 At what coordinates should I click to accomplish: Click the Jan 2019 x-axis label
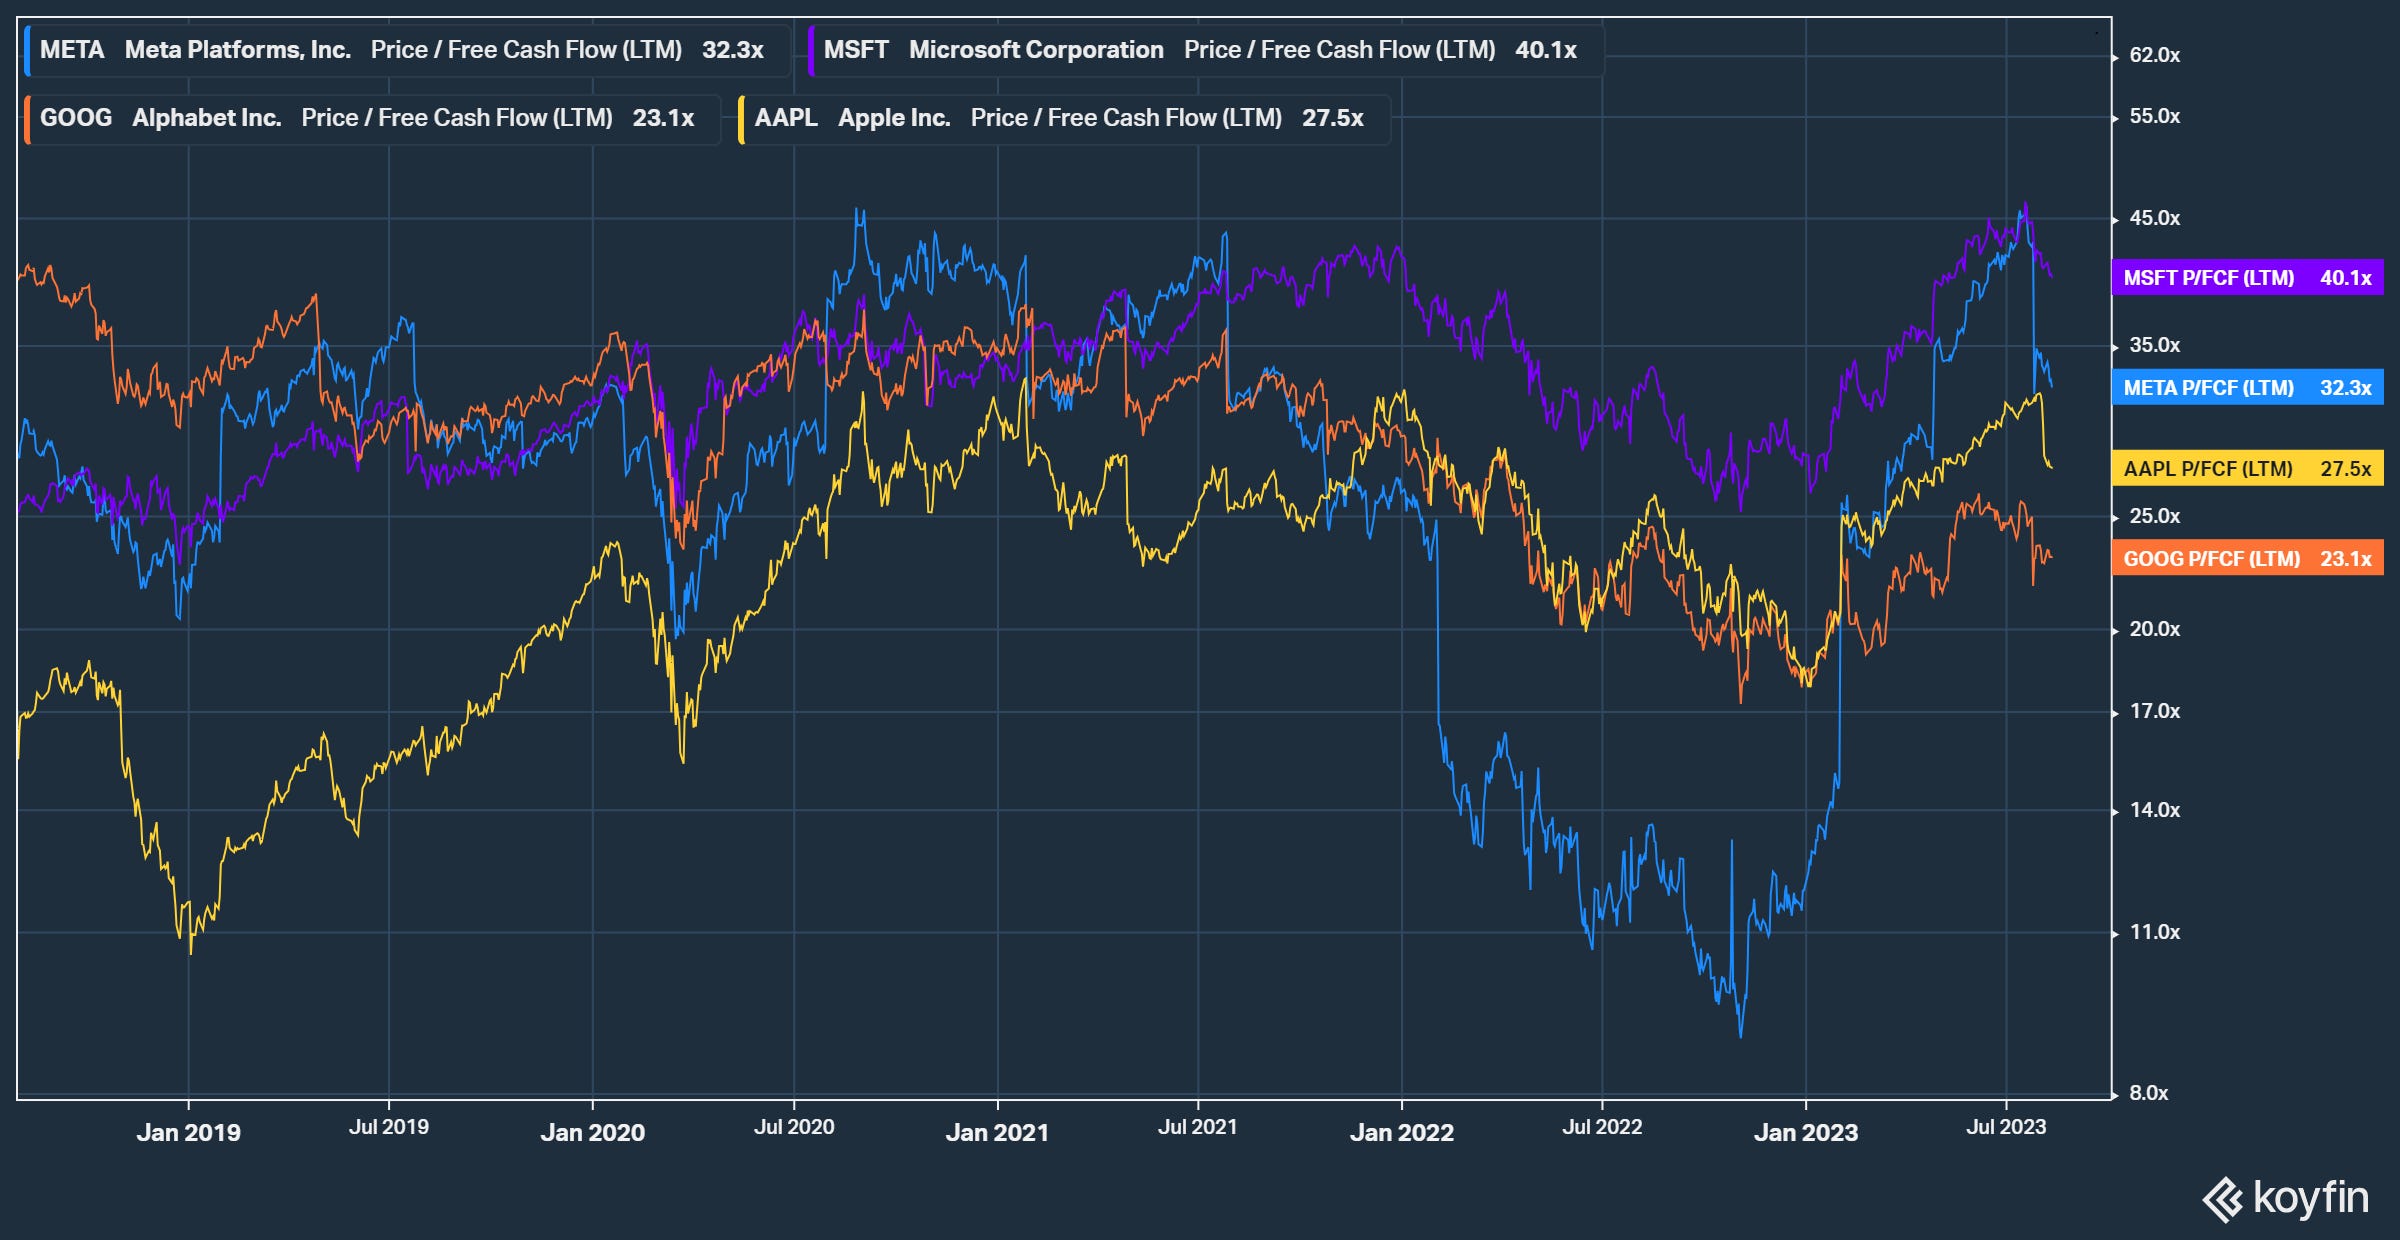pos(188,1133)
